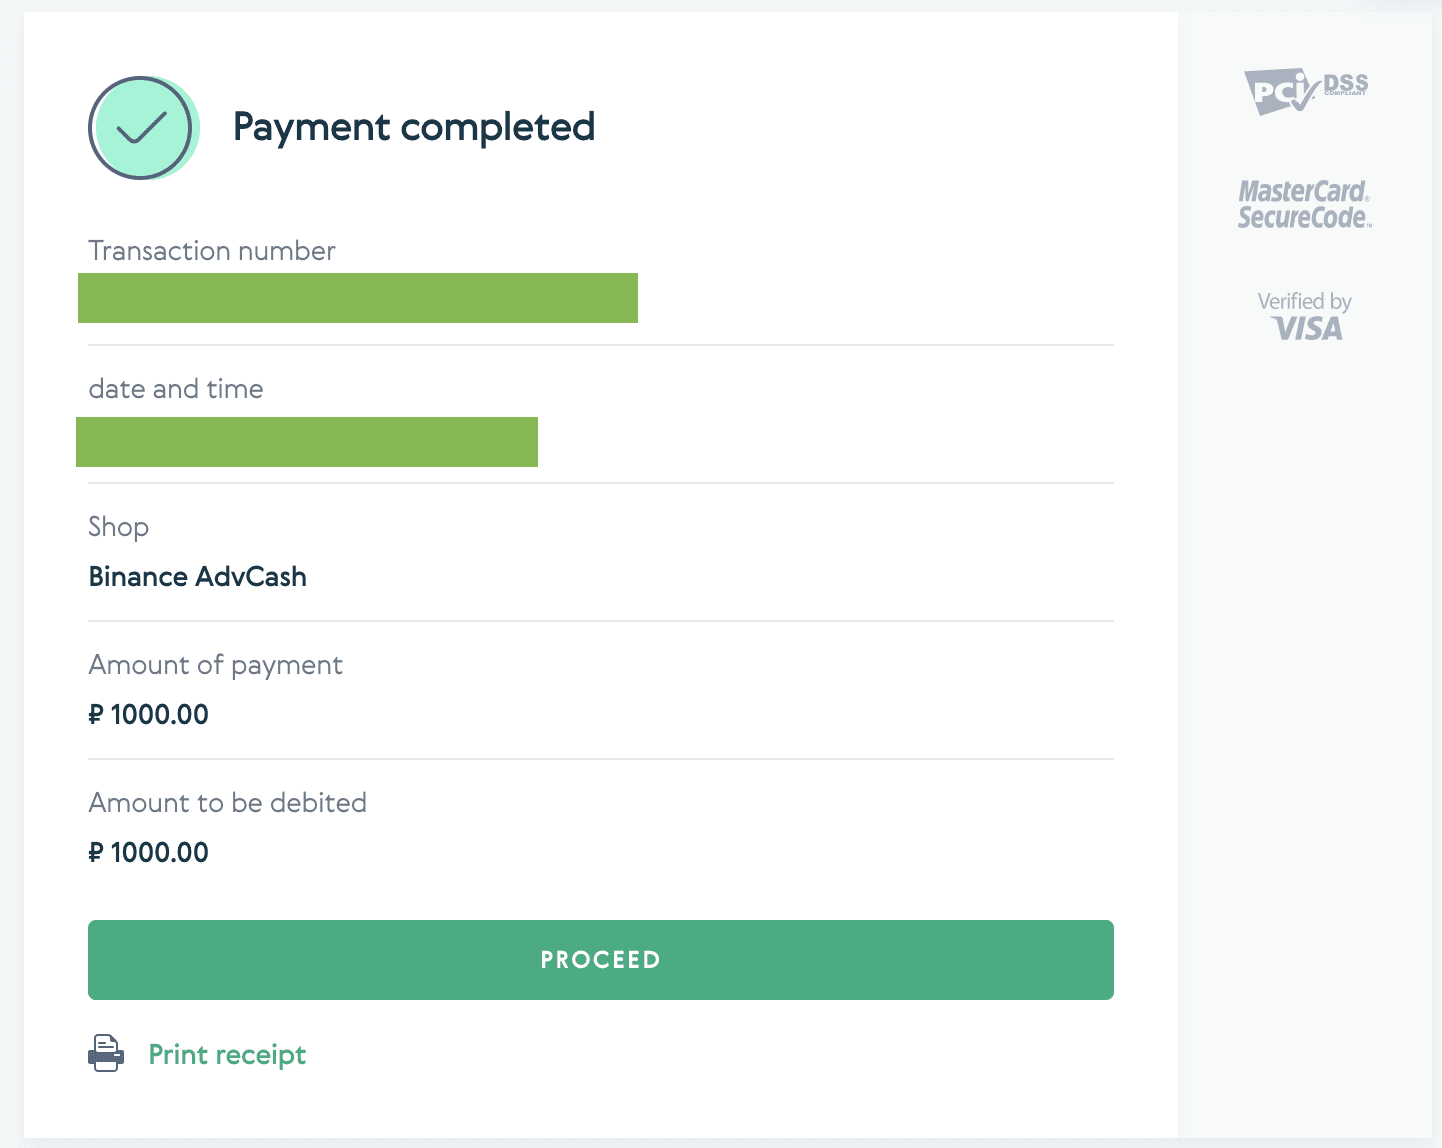Click the date and time label

pyautogui.click(x=176, y=389)
